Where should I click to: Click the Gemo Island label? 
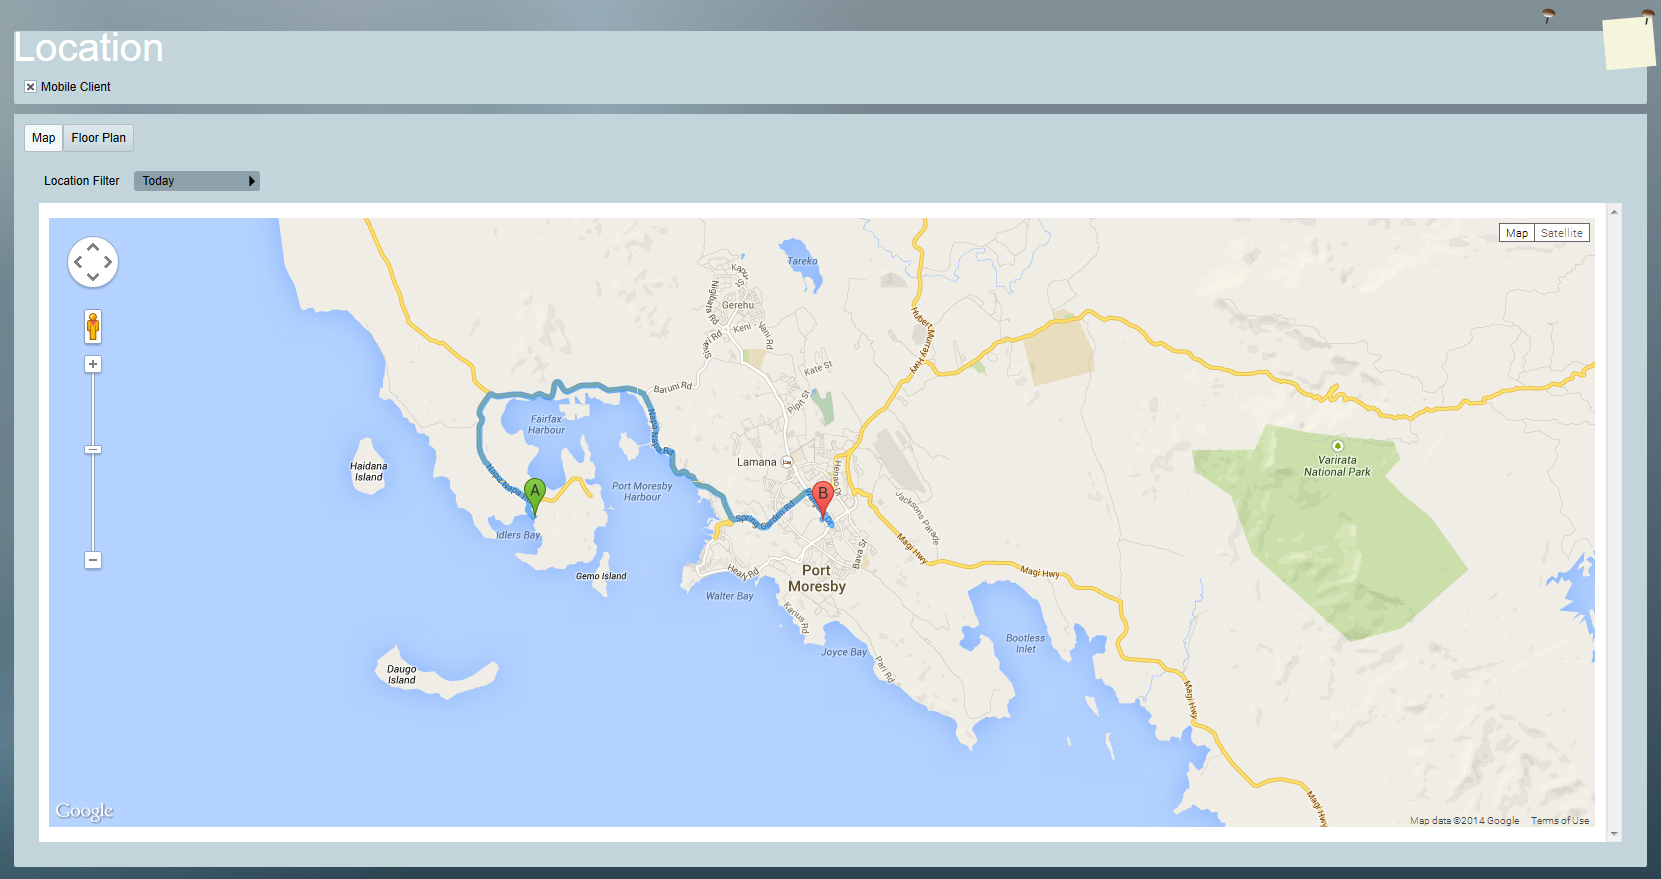601,576
